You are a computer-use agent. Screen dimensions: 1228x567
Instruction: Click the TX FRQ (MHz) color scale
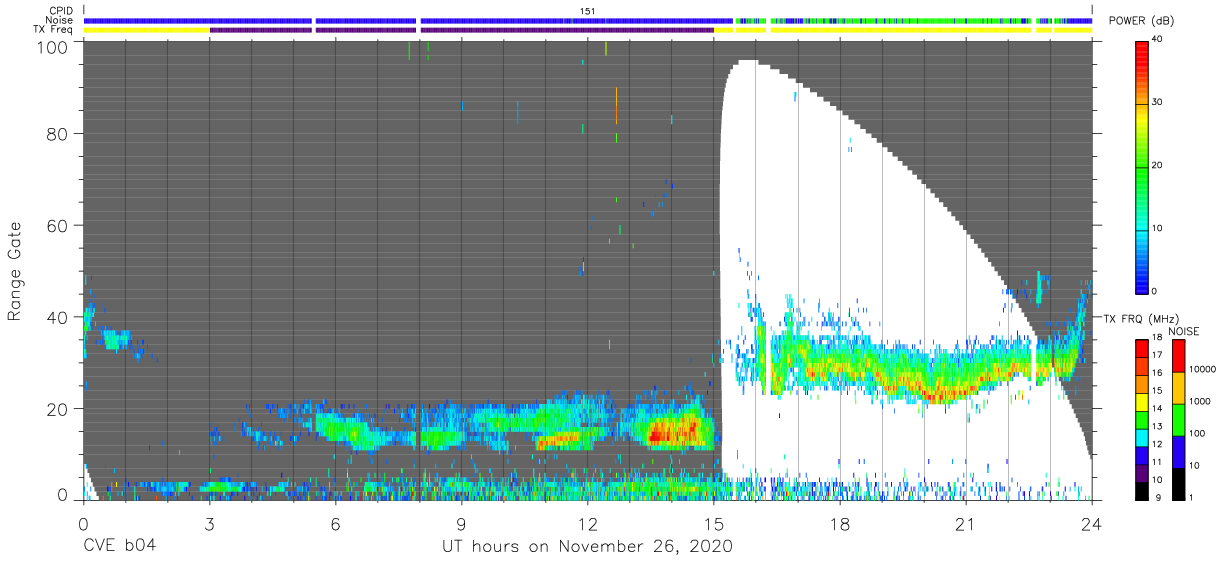pyautogui.click(x=1142, y=419)
